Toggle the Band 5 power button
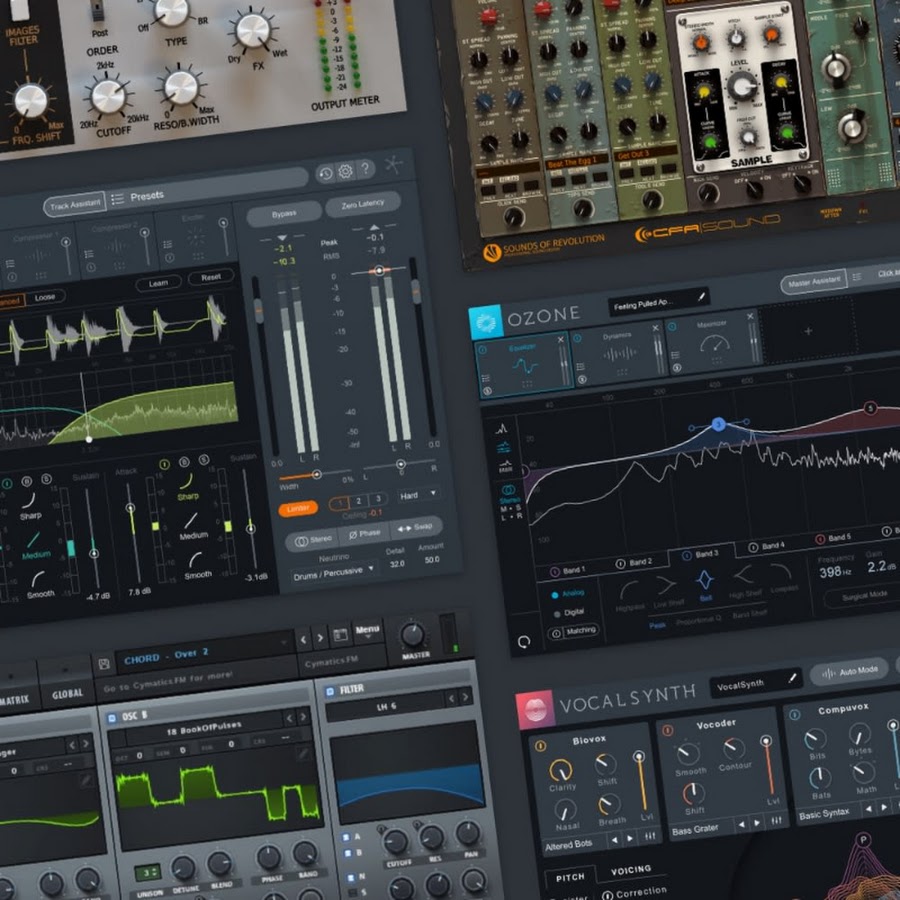 (820, 539)
